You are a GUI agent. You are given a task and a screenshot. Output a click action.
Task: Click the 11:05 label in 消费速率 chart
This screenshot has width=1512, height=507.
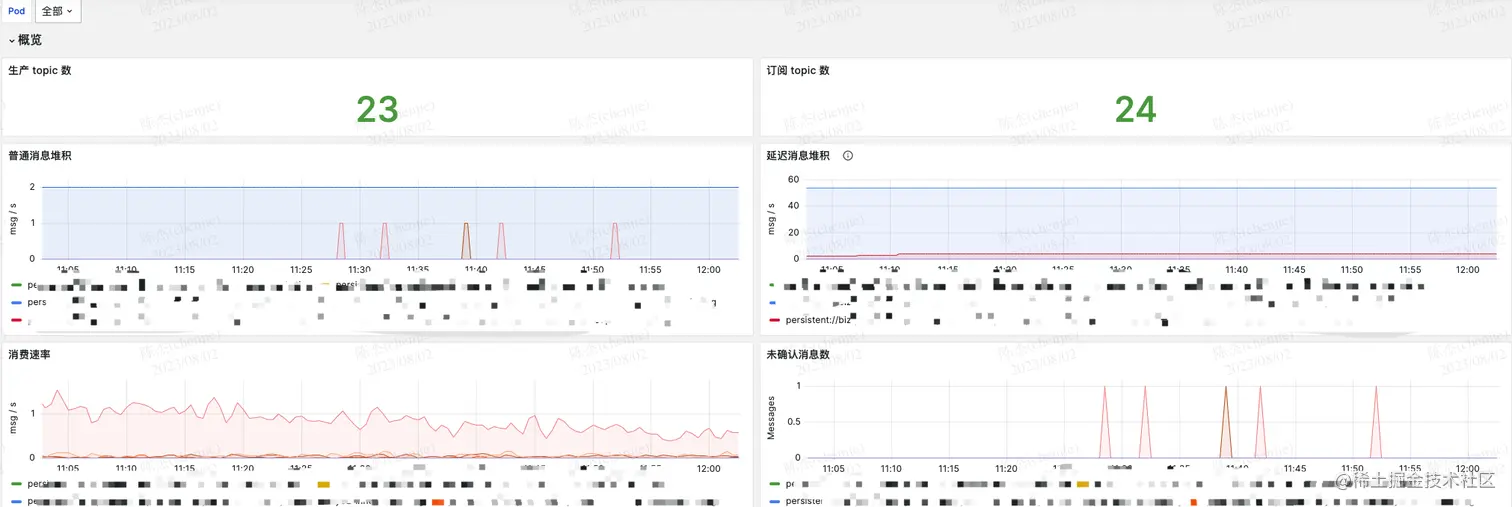coord(68,468)
